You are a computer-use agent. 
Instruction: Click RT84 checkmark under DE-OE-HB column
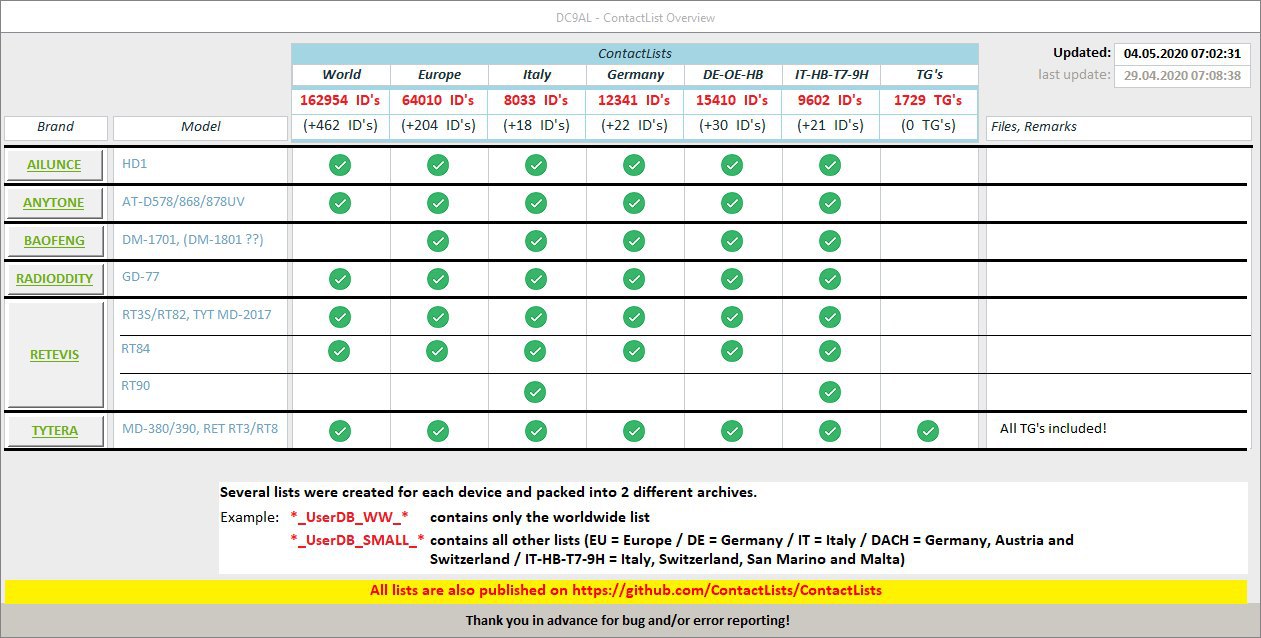coord(732,351)
